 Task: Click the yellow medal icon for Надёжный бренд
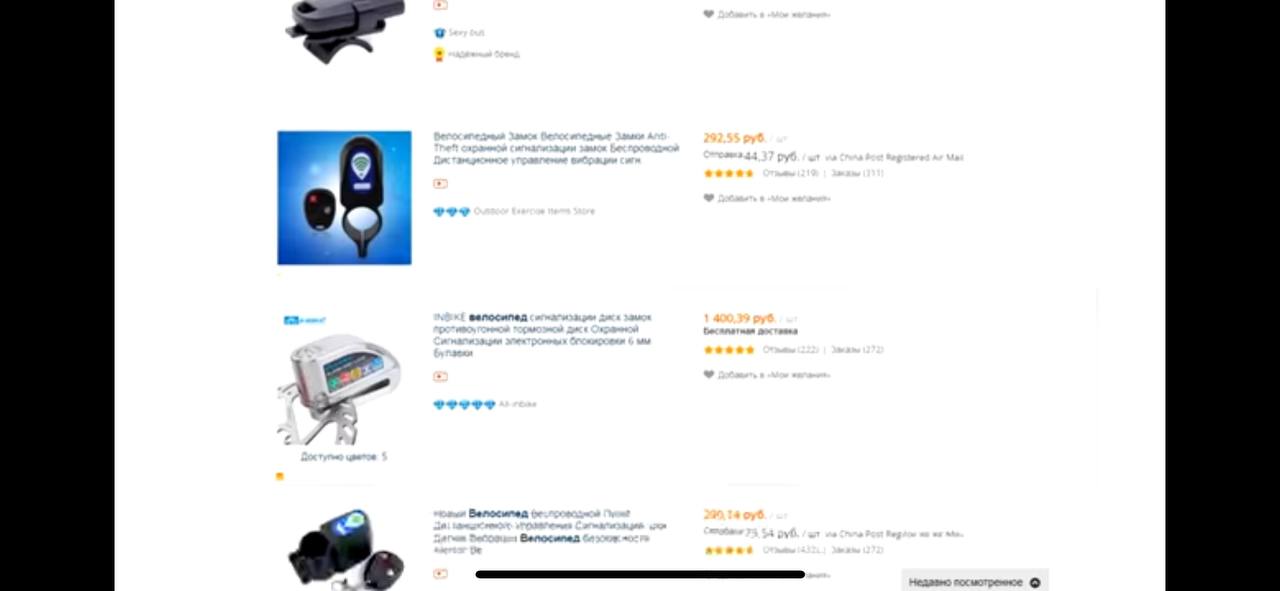[x=439, y=54]
